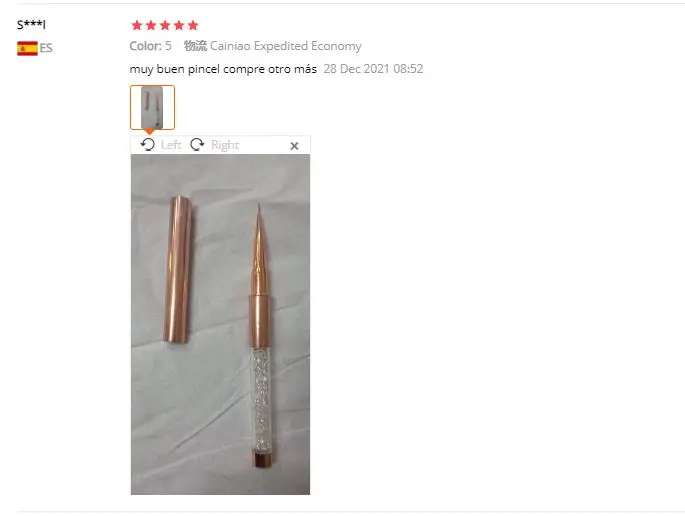Open reviewer S***l's name
The height and width of the screenshot is (516, 685).
[x=31, y=24]
